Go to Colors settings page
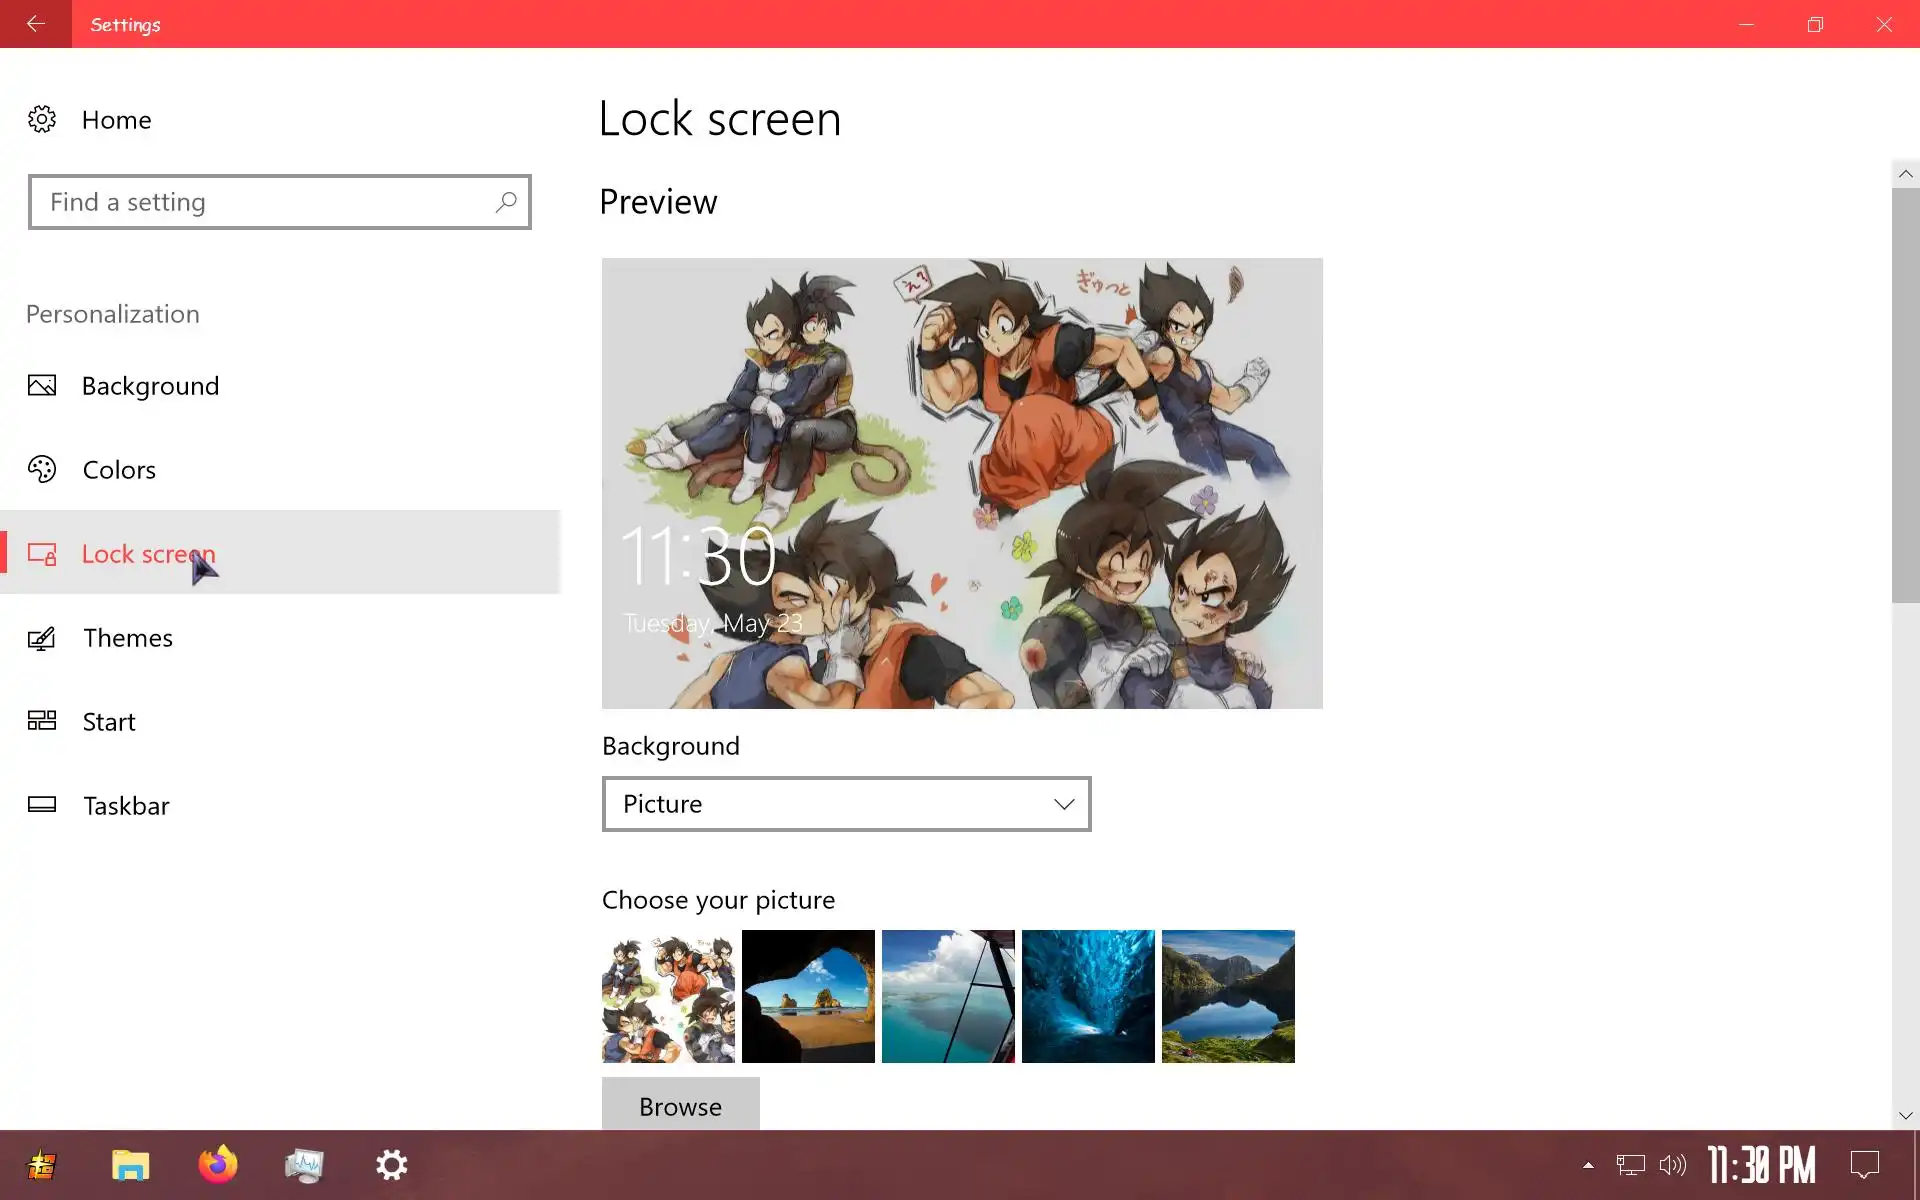 (119, 470)
